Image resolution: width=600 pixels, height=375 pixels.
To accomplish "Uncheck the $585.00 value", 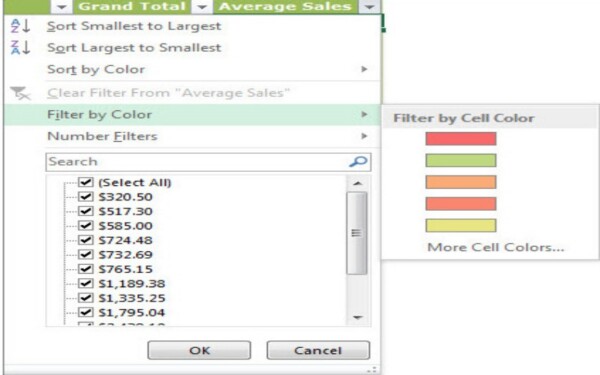I will (x=85, y=226).
